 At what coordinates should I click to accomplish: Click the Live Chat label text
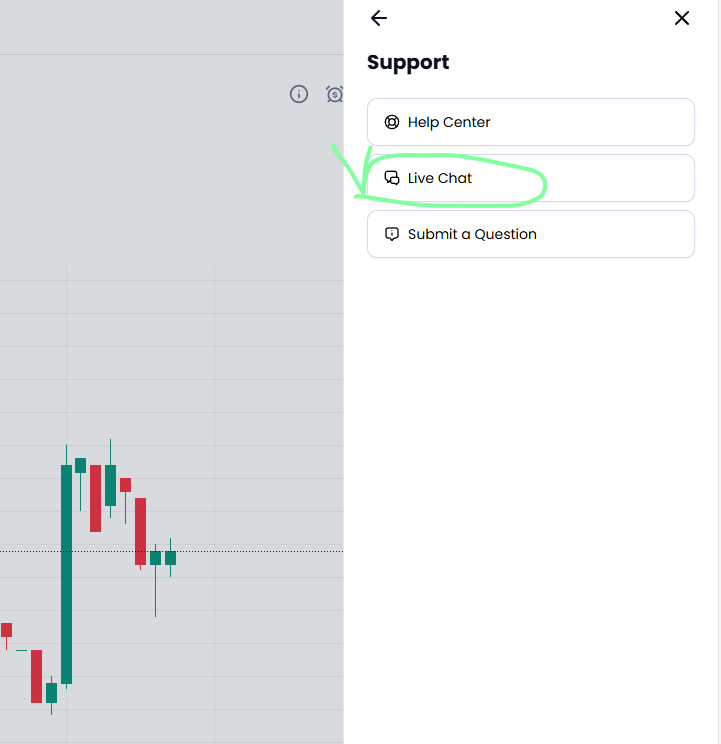coord(440,178)
